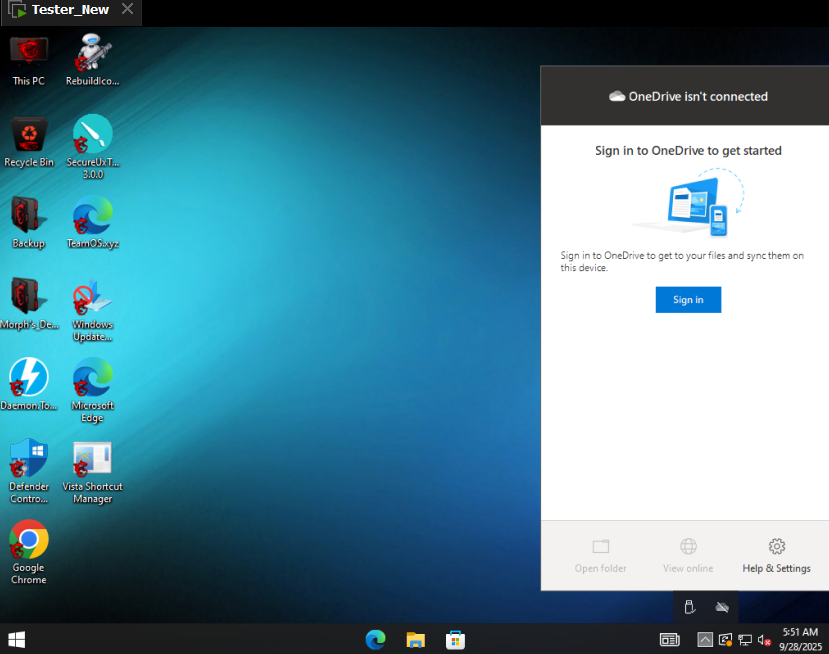Open the volume speaker icon in system tray
Screen dimensions: 829x654
[x=764, y=640]
